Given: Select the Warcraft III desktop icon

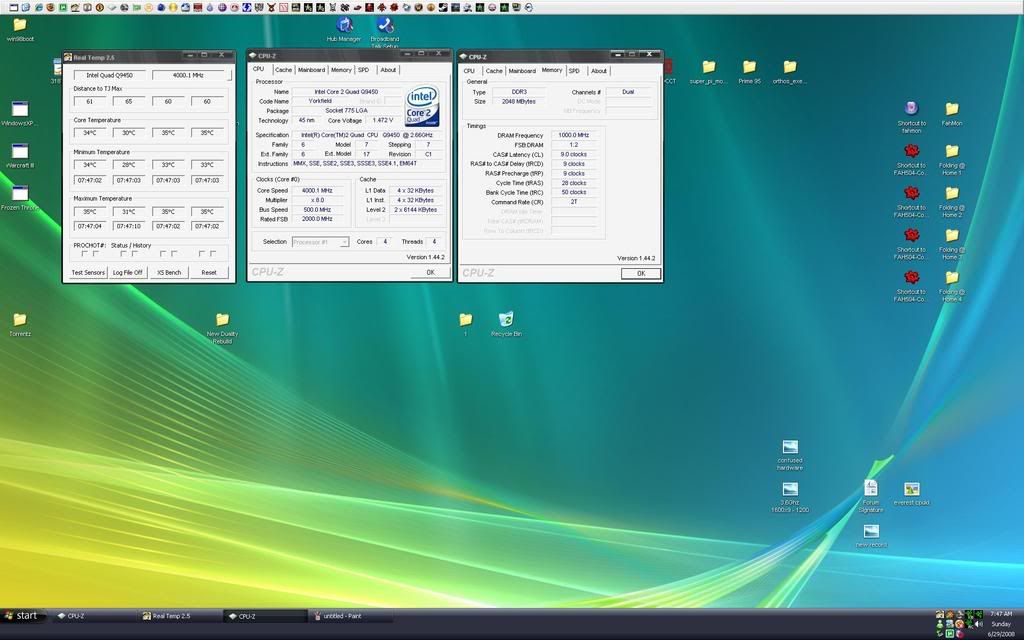Looking at the screenshot, I should pyautogui.click(x=20, y=155).
